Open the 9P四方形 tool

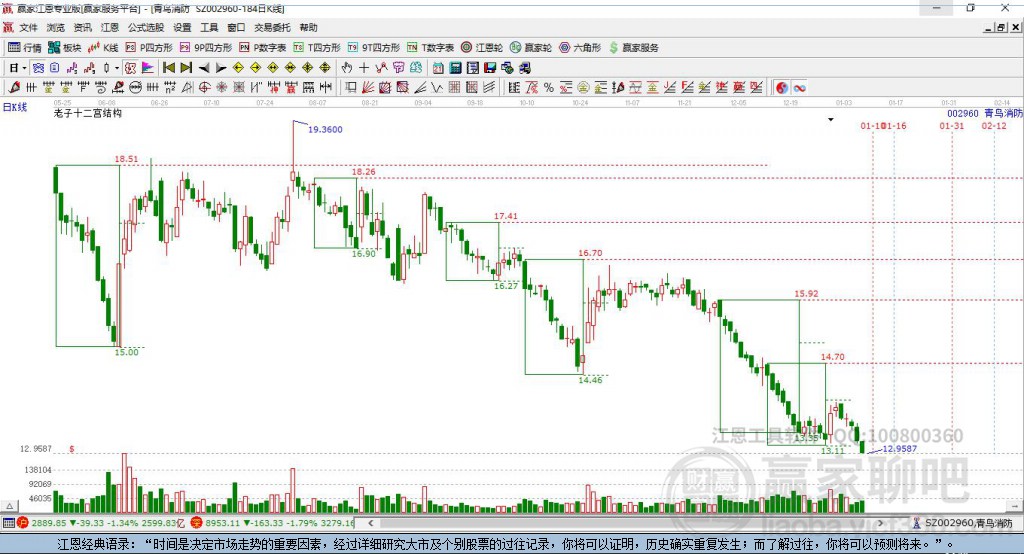pos(206,48)
